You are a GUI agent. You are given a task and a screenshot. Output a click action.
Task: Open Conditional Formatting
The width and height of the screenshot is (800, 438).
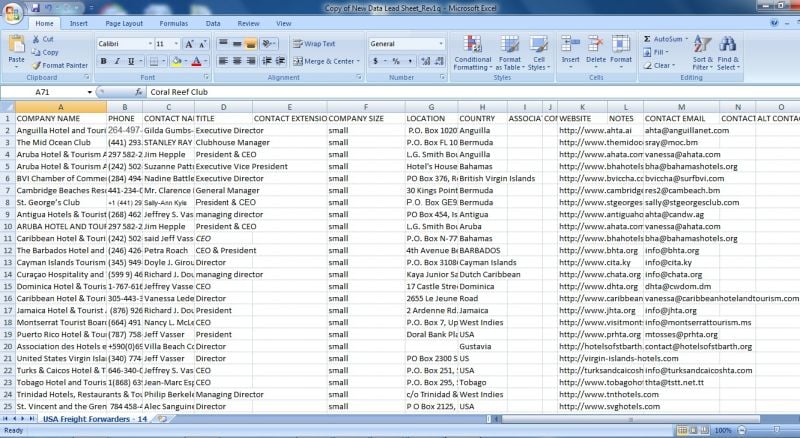point(472,52)
